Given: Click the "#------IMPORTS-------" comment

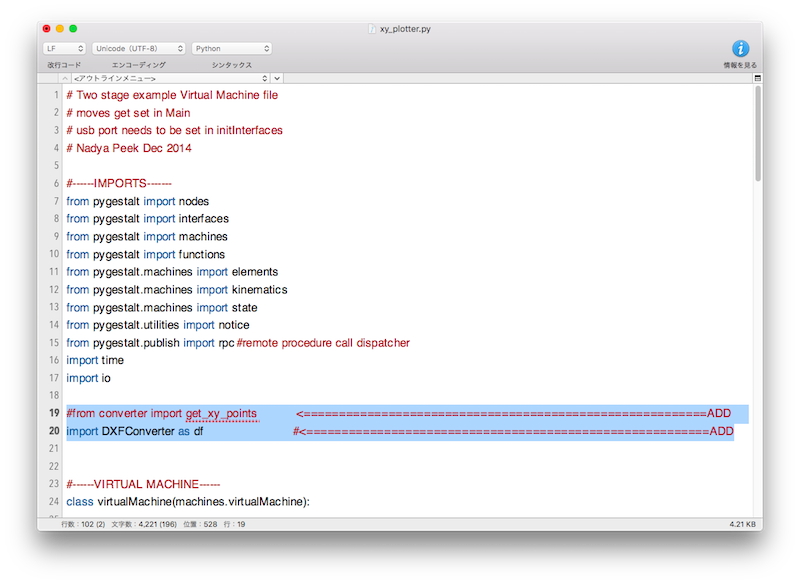Looking at the screenshot, I should point(119,183).
